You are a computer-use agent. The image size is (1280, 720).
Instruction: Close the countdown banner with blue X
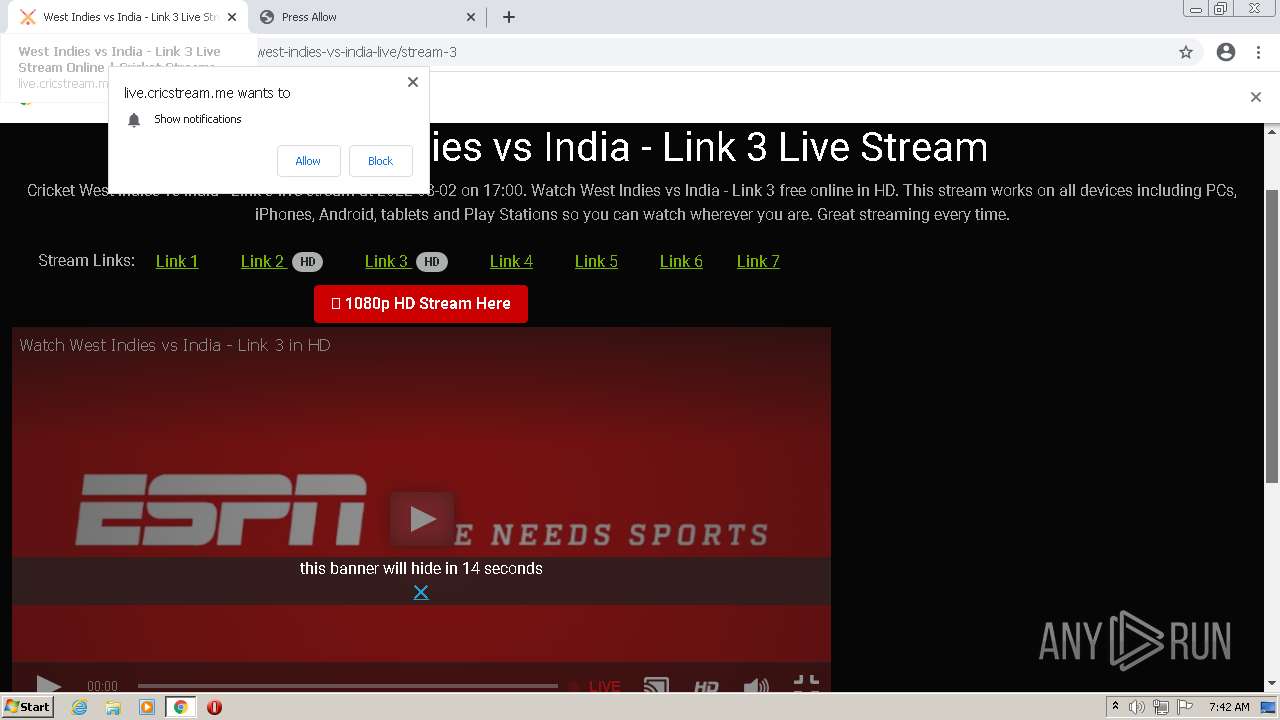421,592
